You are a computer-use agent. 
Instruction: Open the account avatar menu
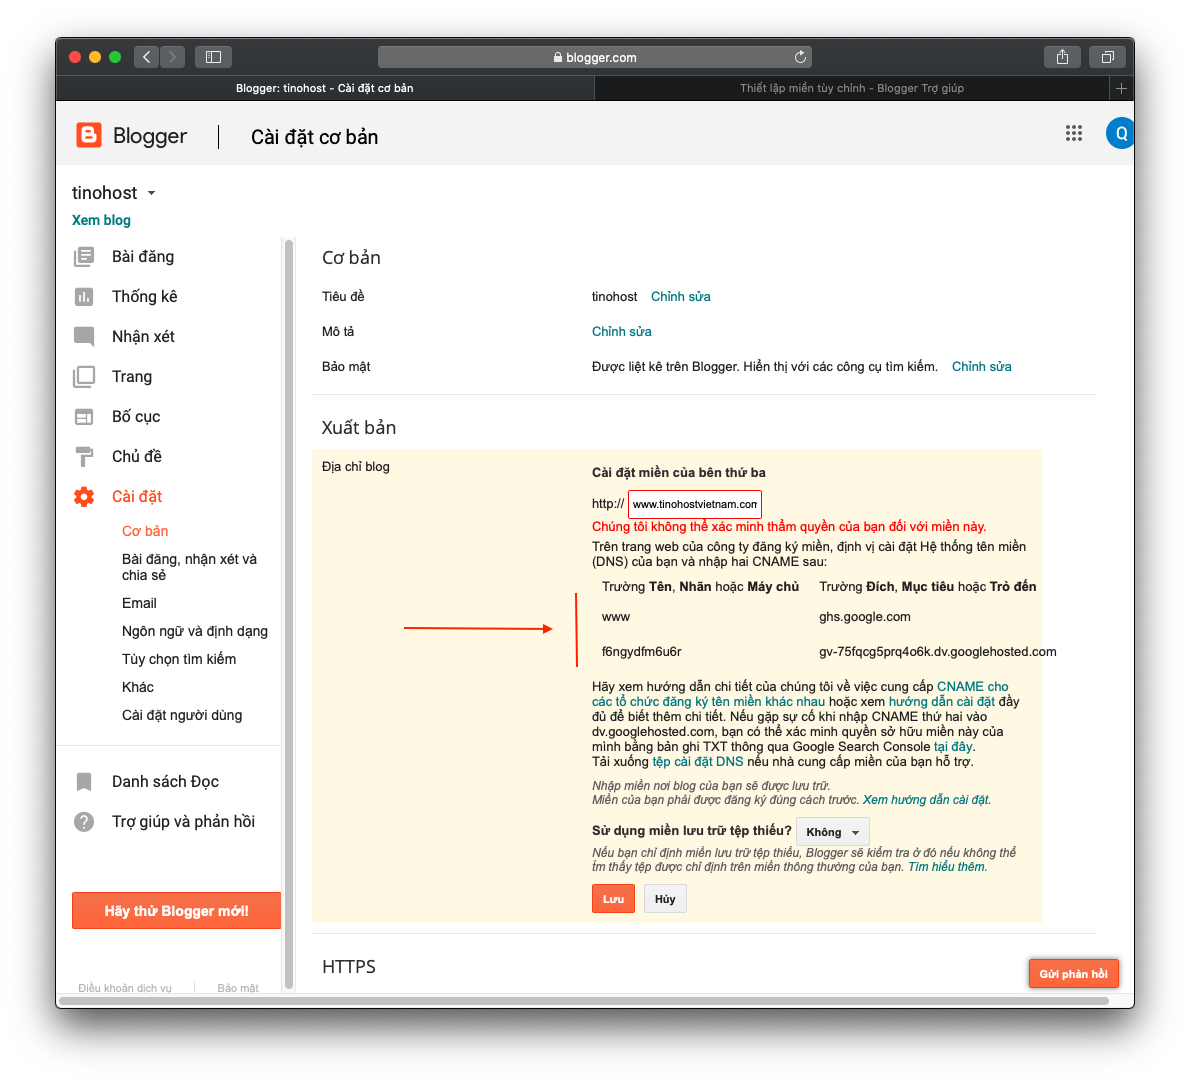pos(1120,134)
